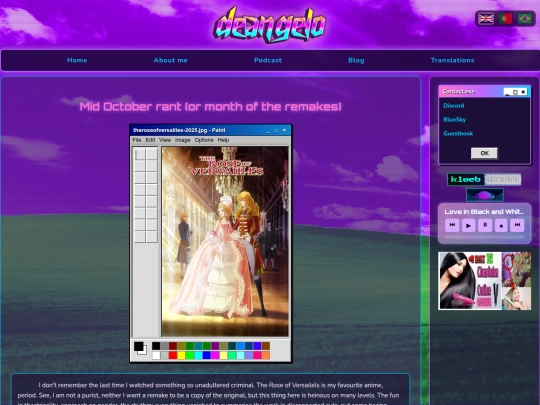The image size is (540, 405).
Task: Click the deangelo logo at the top
Action: tap(269, 24)
